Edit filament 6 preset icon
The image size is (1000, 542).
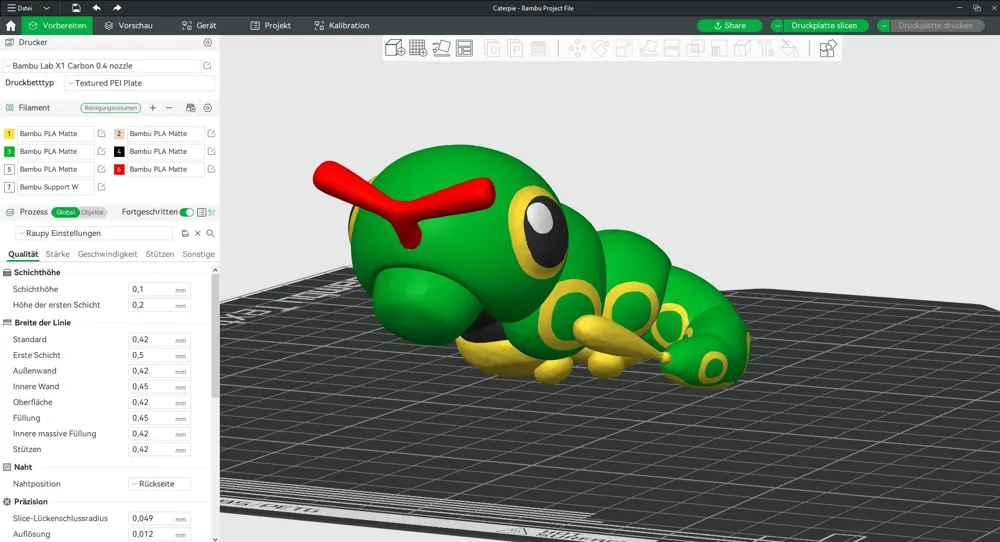(x=211, y=169)
